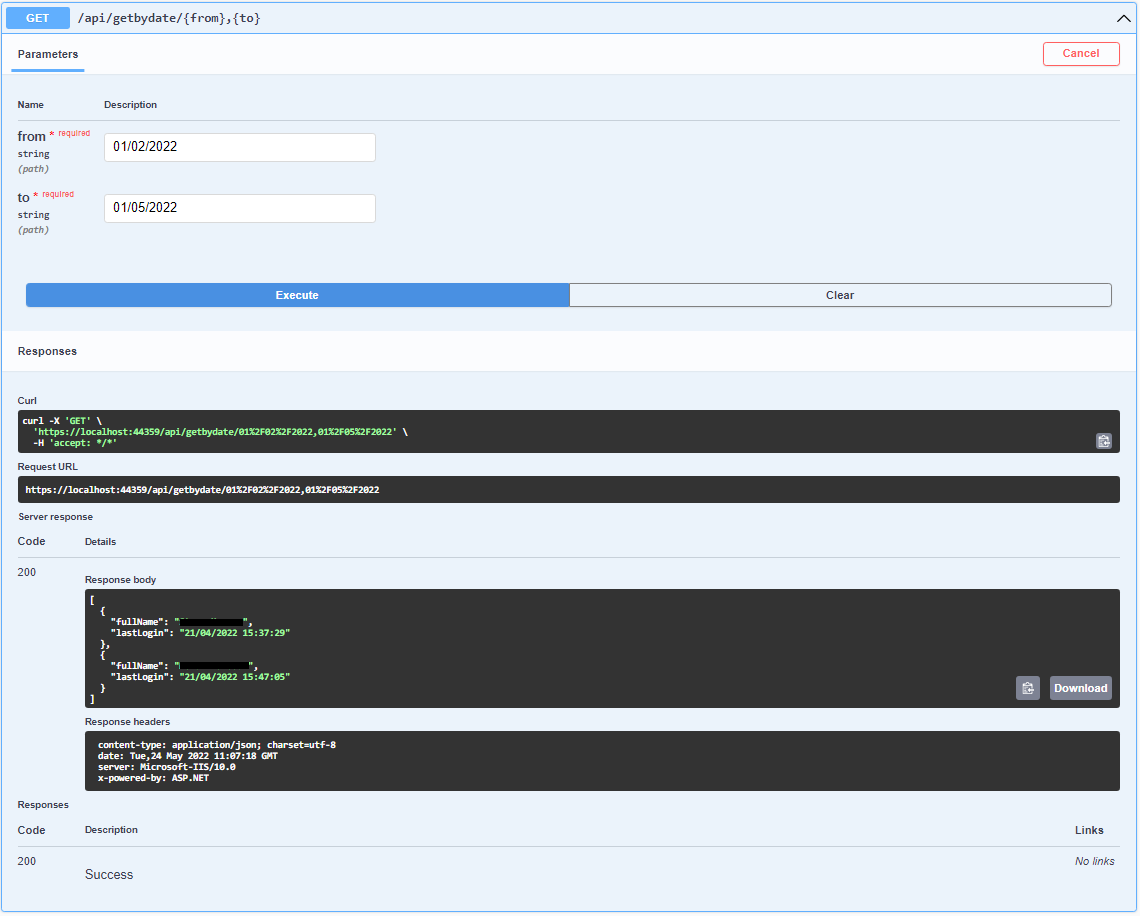Execute the API request
Viewport: 1140px width, 916px height.
(x=297, y=295)
